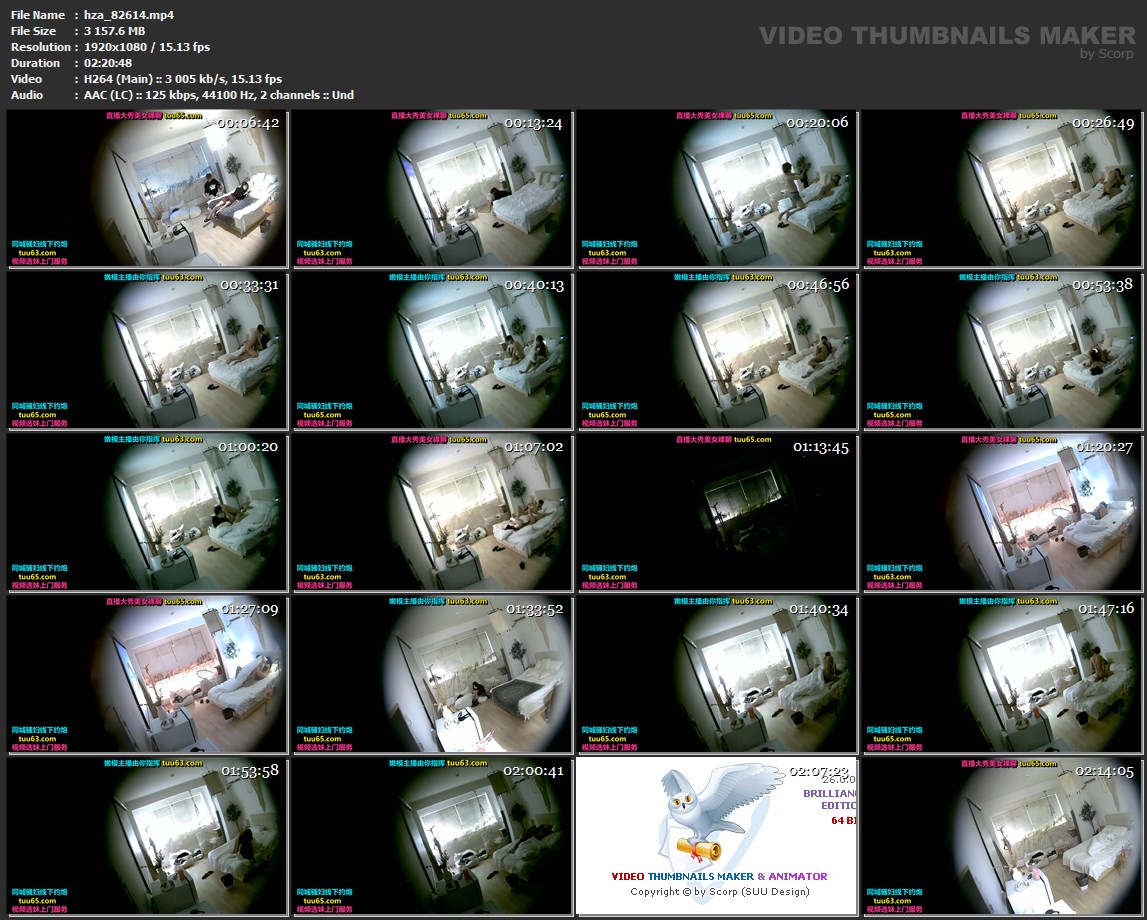Open the thumbnail stamped 01:27:09
Screen dimensions: 1147x920
147,674
